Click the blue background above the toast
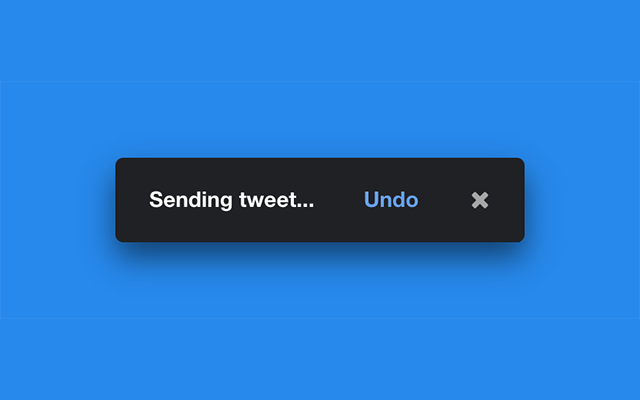640x400 pixels. (320, 78)
